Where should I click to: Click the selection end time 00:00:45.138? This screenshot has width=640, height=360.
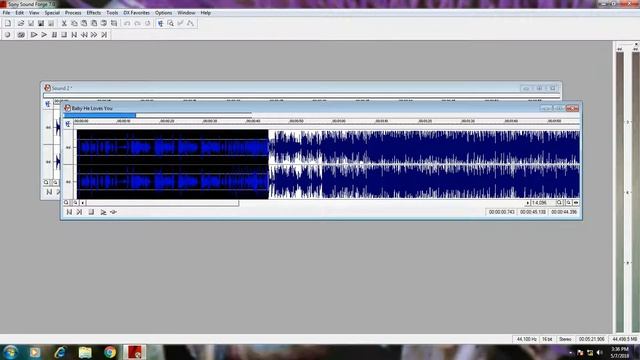tap(533, 212)
